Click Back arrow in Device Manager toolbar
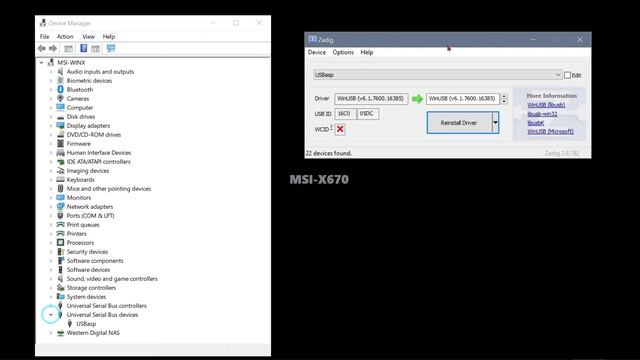 [42, 49]
